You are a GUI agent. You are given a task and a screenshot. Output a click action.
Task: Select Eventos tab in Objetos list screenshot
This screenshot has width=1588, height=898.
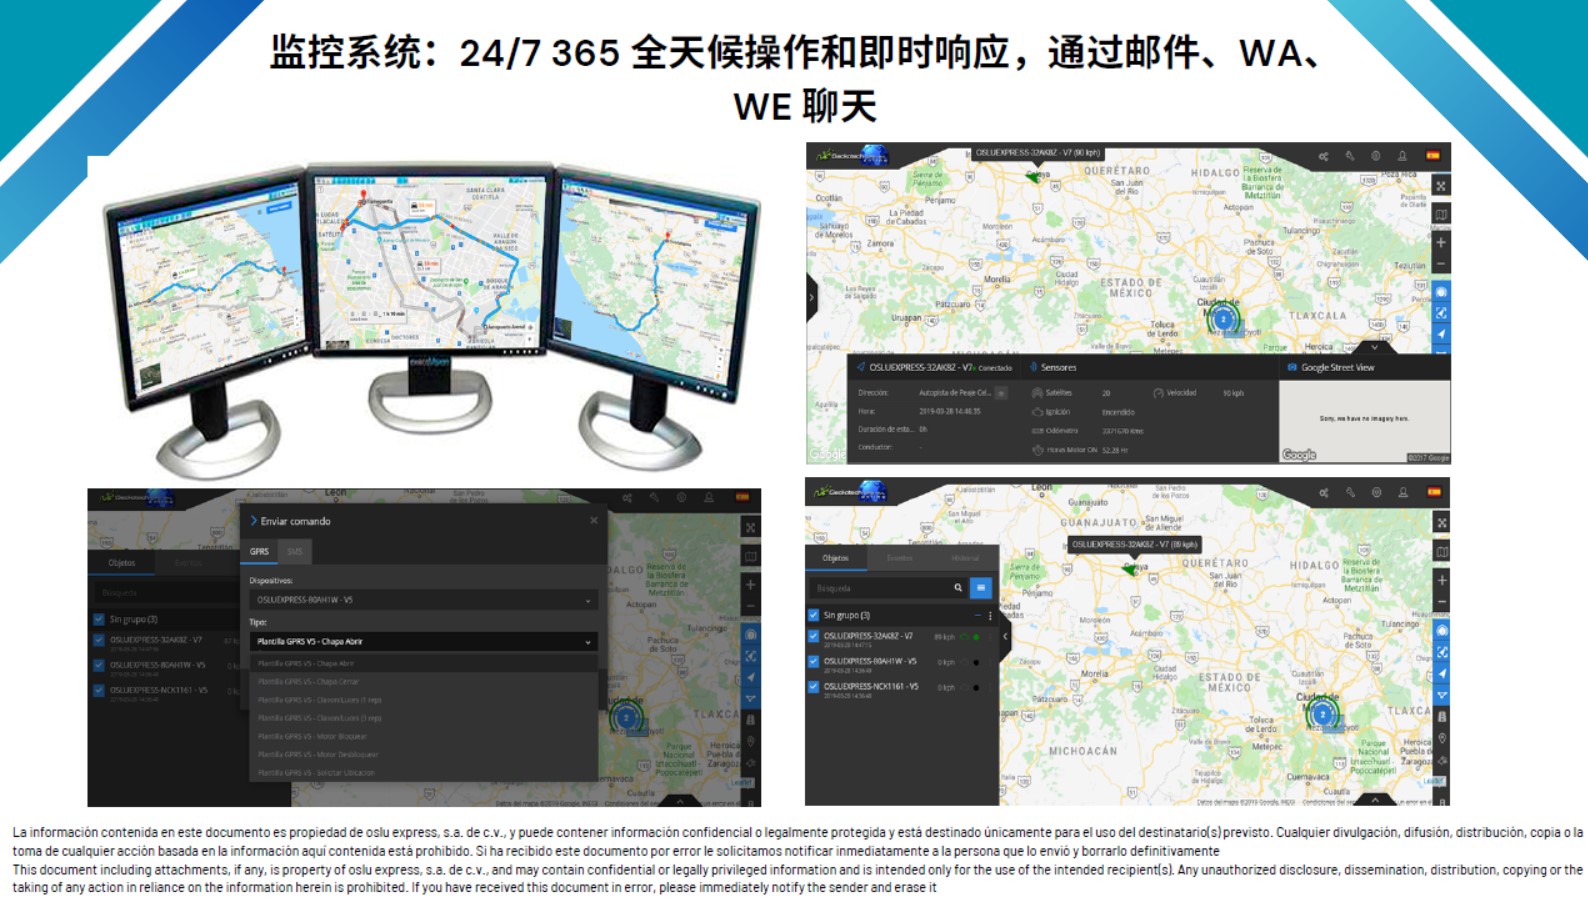pyautogui.click(x=900, y=558)
